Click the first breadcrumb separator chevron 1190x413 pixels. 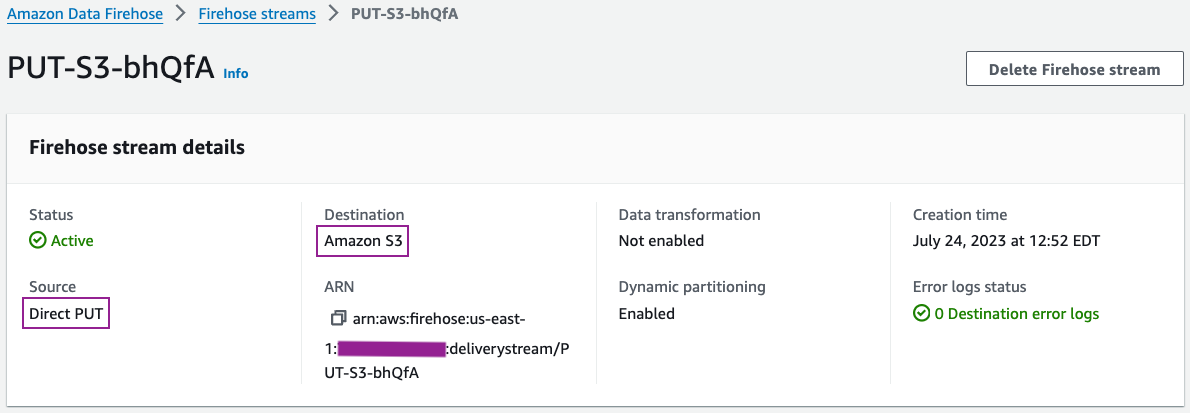[181, 14]
